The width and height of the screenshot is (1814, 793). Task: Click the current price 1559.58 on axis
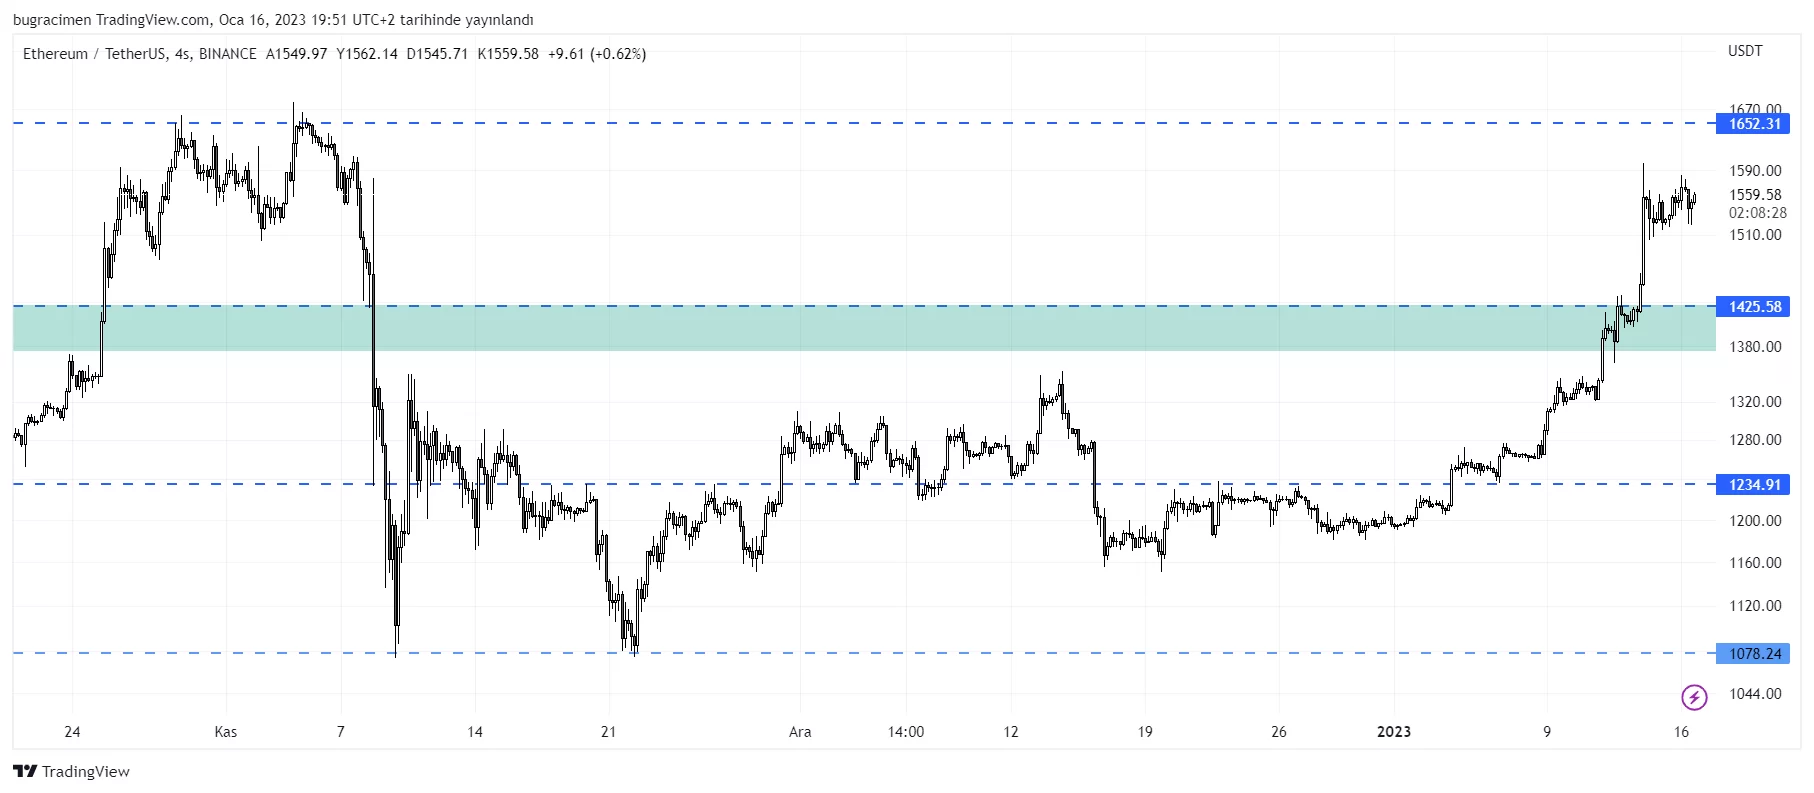click(1755, 195)
